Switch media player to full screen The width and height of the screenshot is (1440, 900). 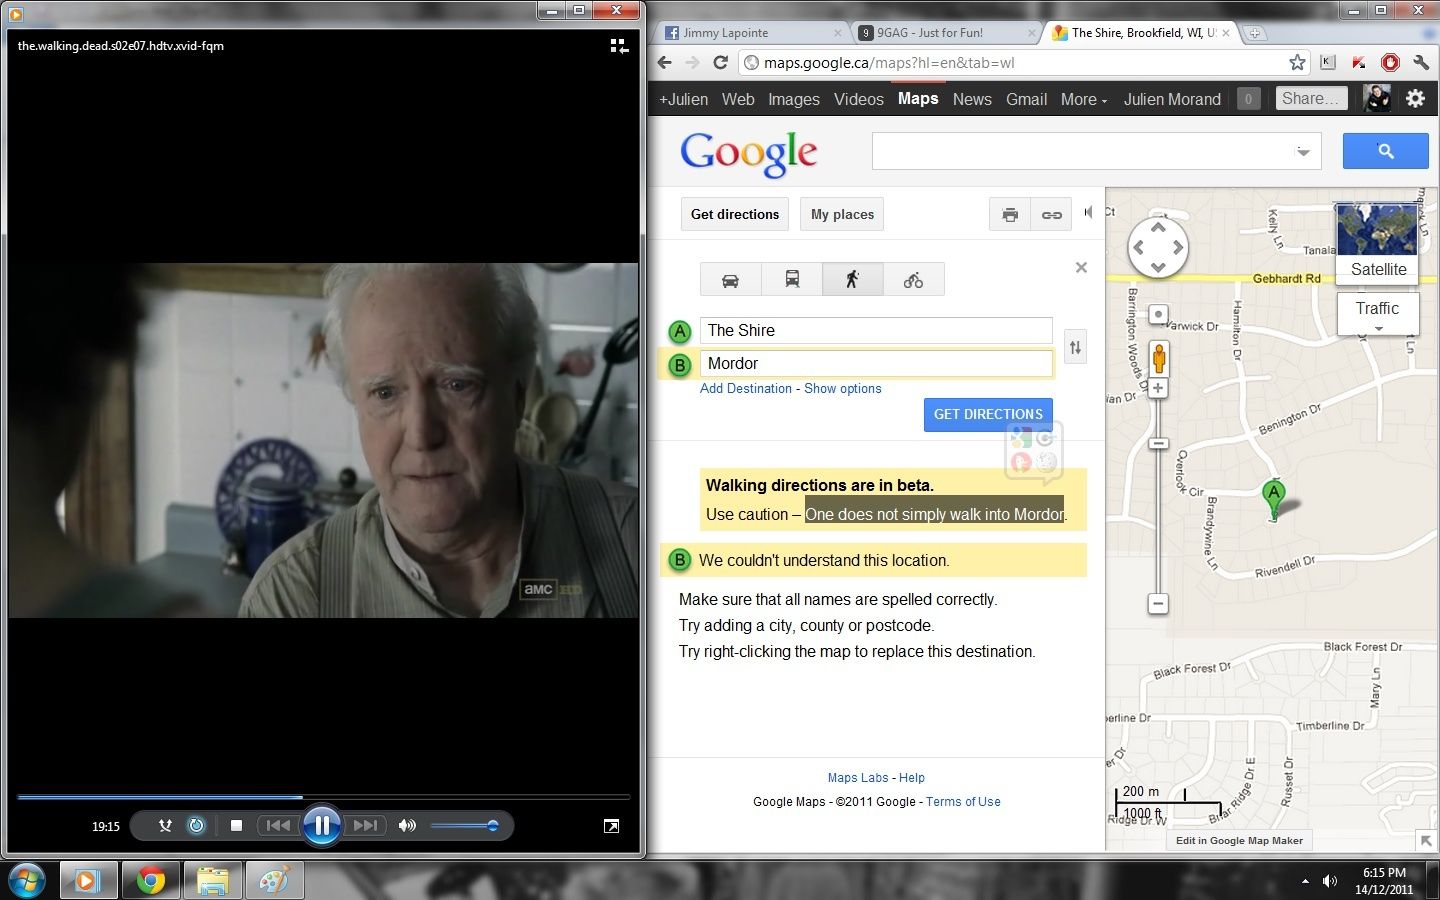click(611, 825)
